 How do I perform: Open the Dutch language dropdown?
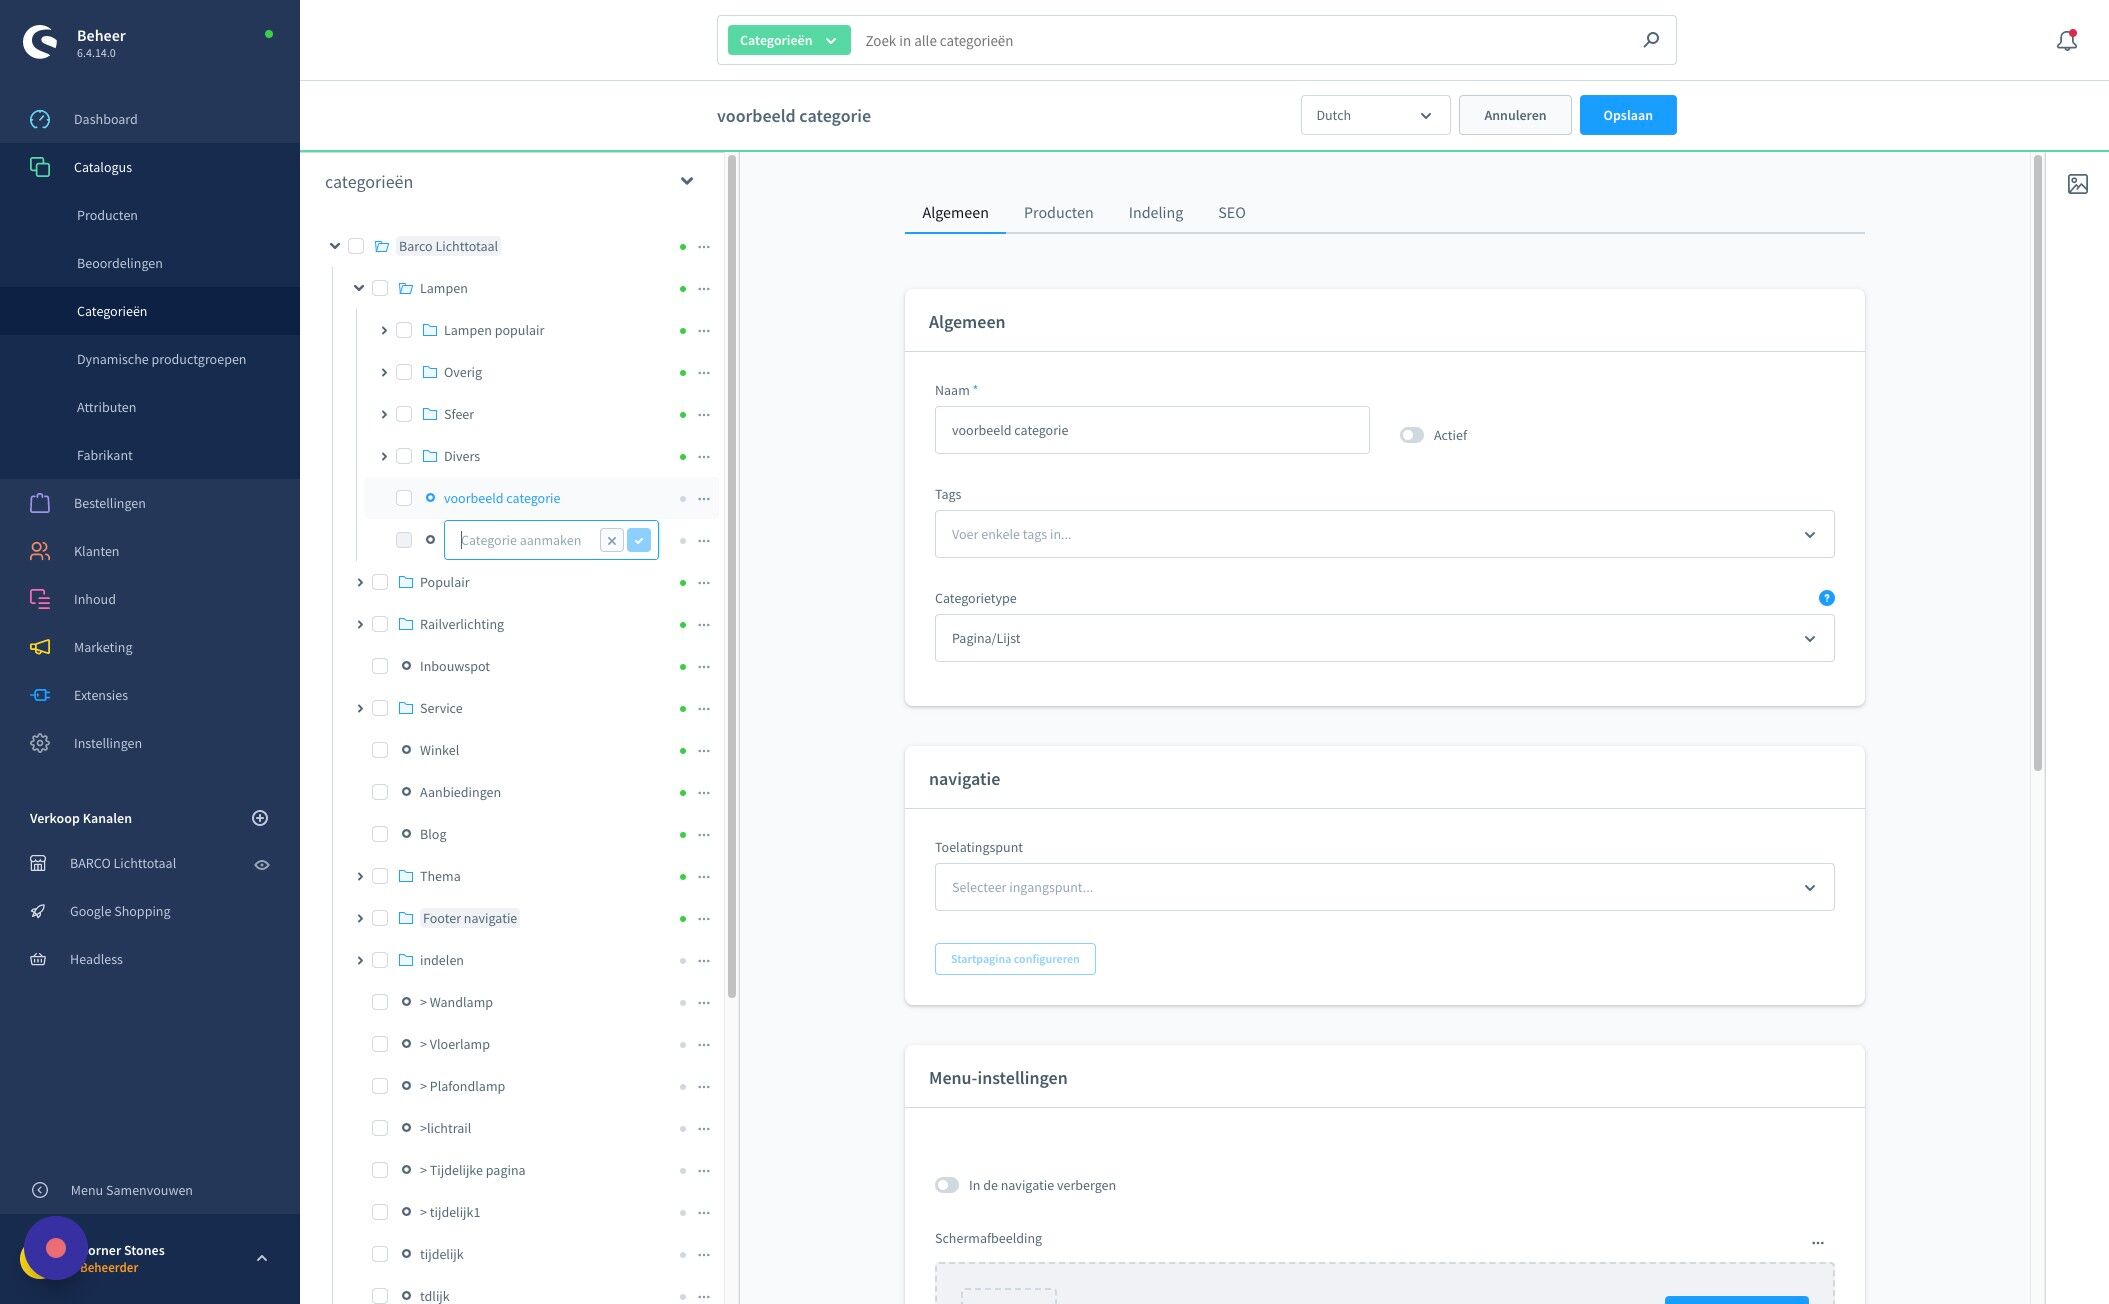1374,114
